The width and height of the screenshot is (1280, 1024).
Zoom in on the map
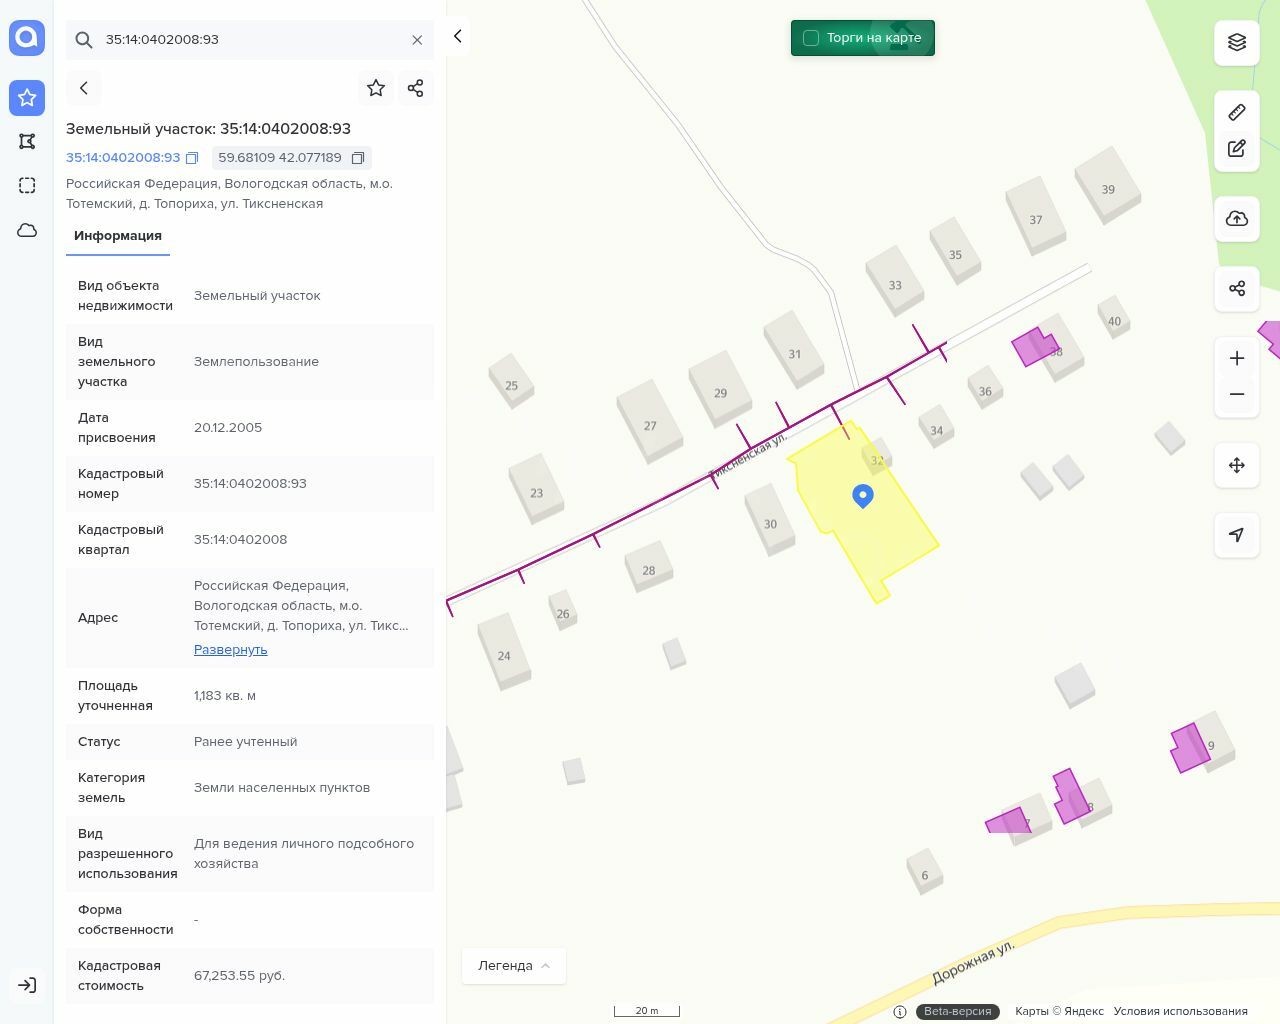pyautogui.click(x=1237, y=358)
